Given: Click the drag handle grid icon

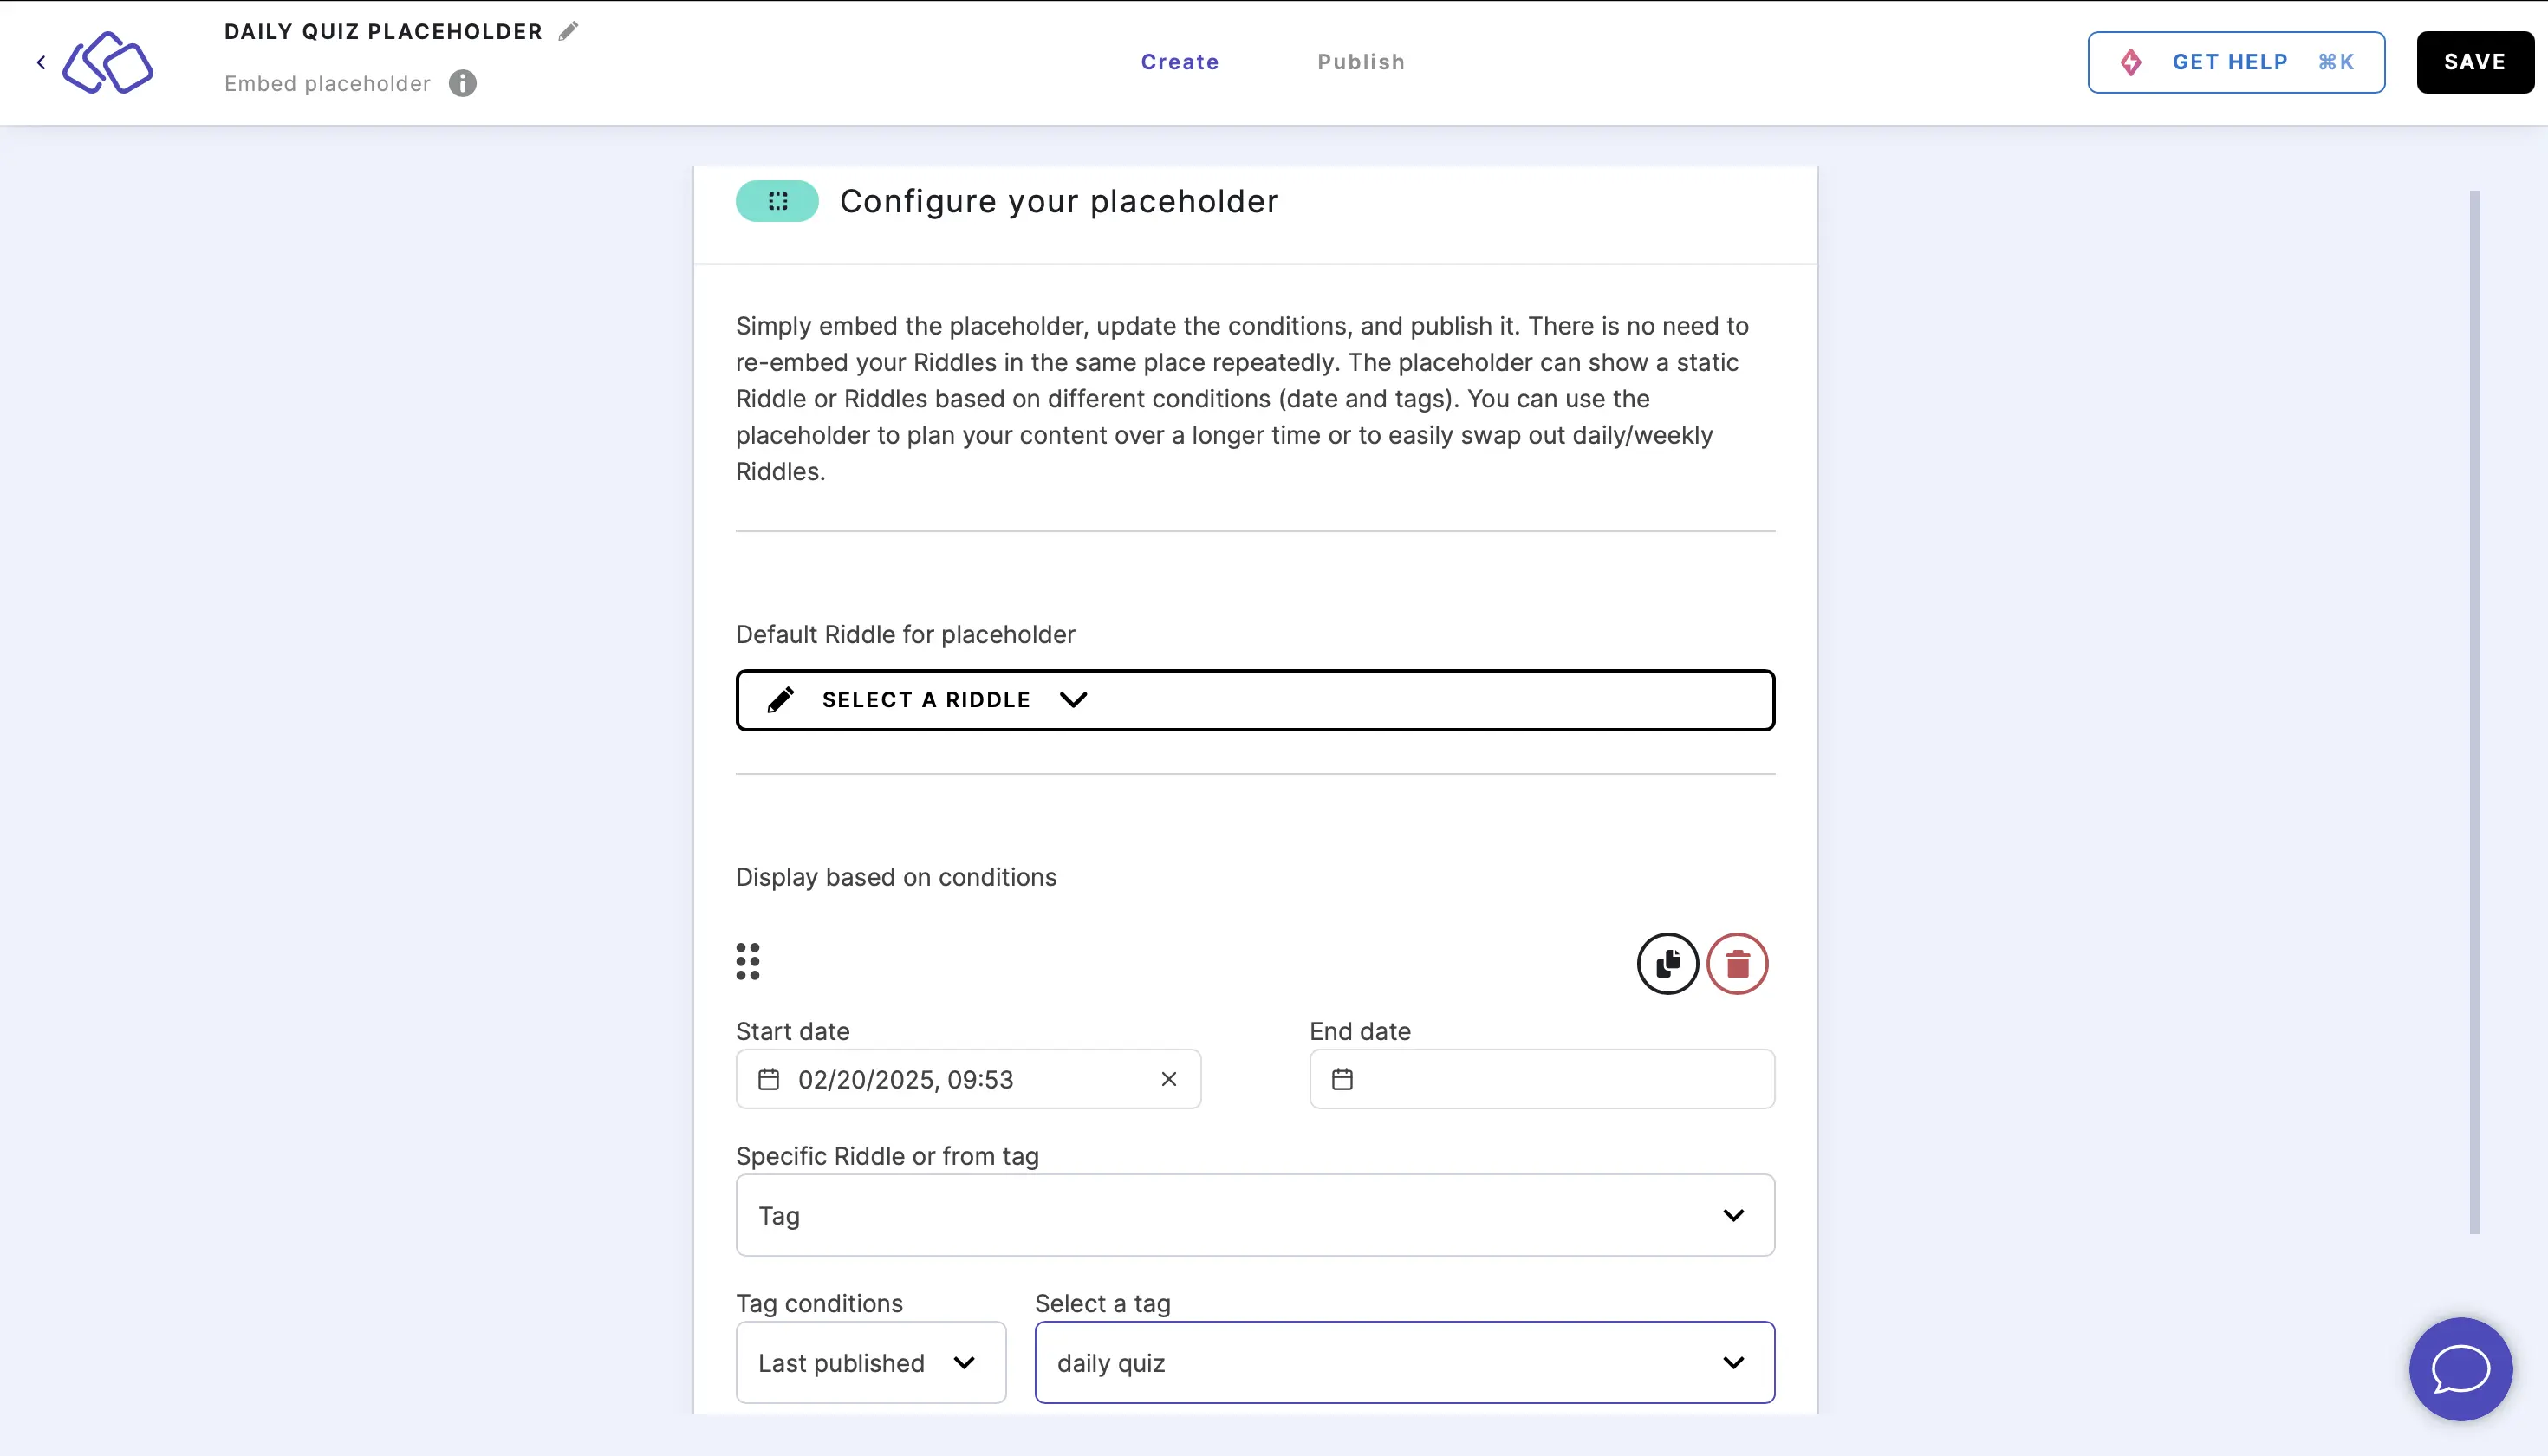Looking at the screenshot, I should (x=747, y=959).
